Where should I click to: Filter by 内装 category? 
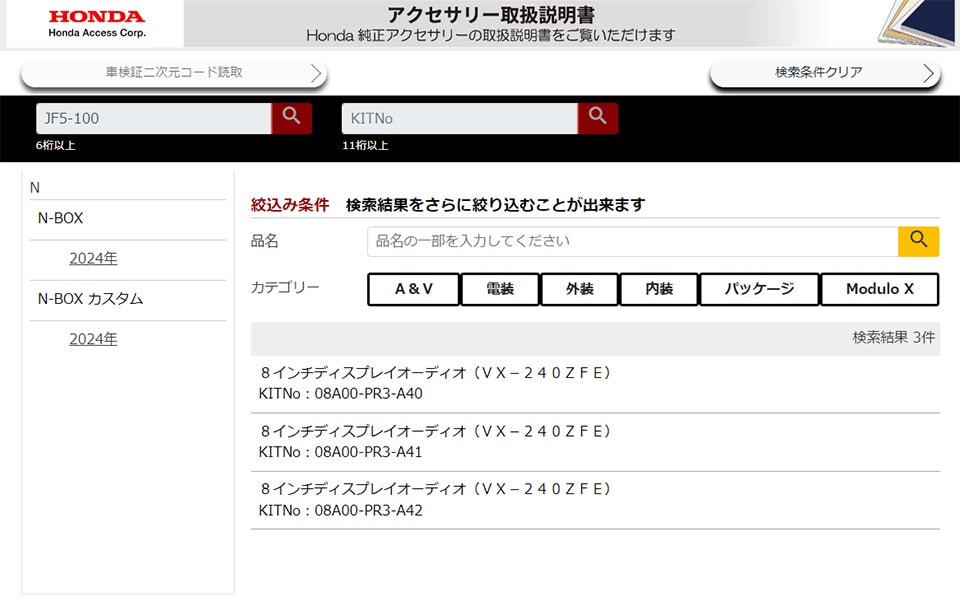click(659, 289)
